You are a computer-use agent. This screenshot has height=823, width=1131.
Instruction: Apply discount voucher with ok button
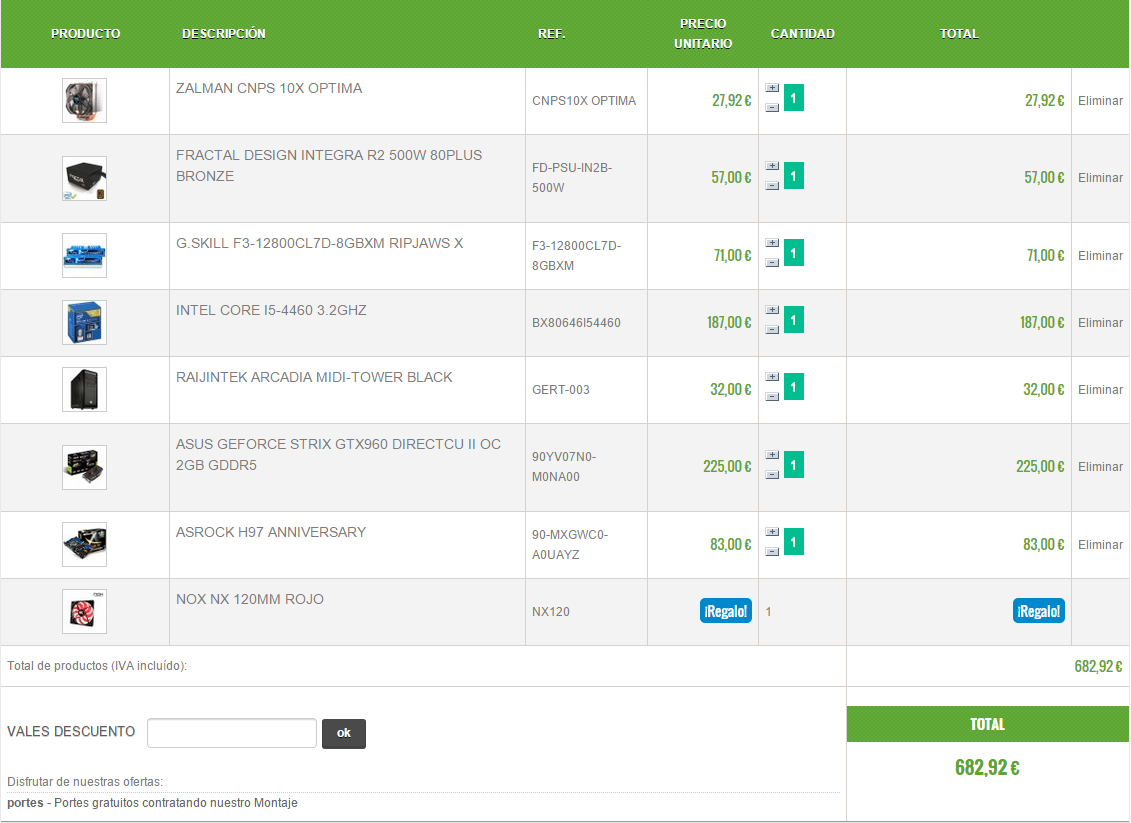(343, 734)
